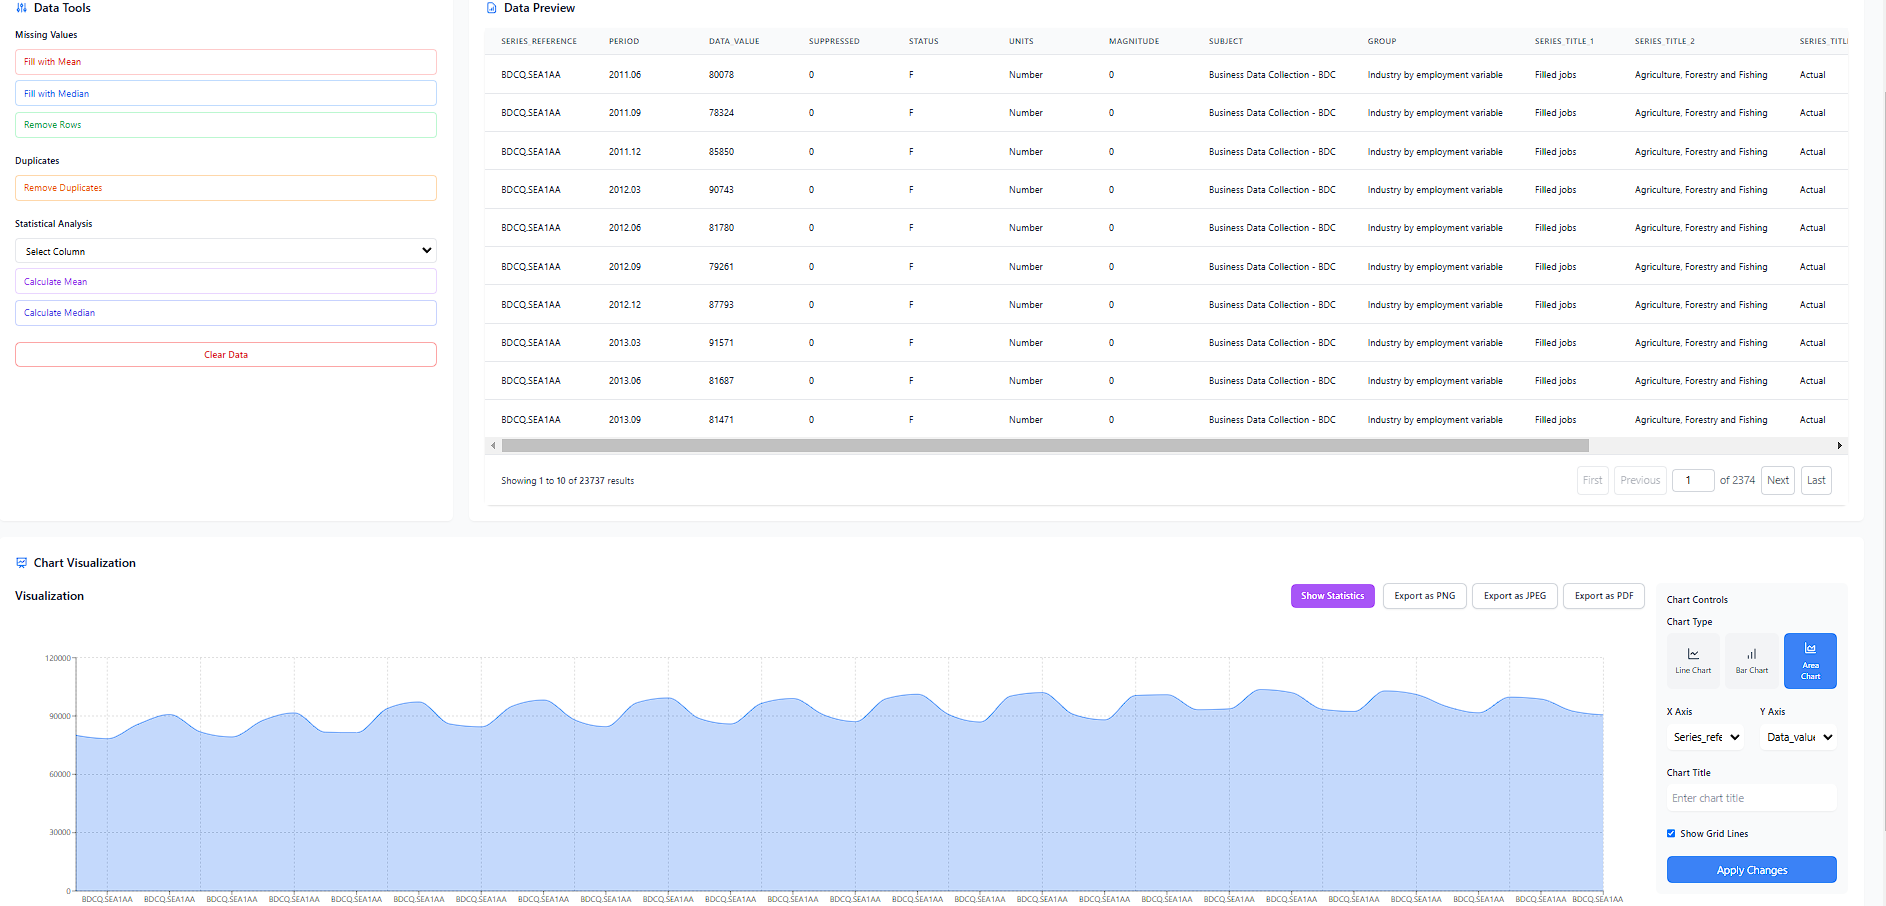Click the UNITS column header
Screen dimensions: 1886x906
1021,42
